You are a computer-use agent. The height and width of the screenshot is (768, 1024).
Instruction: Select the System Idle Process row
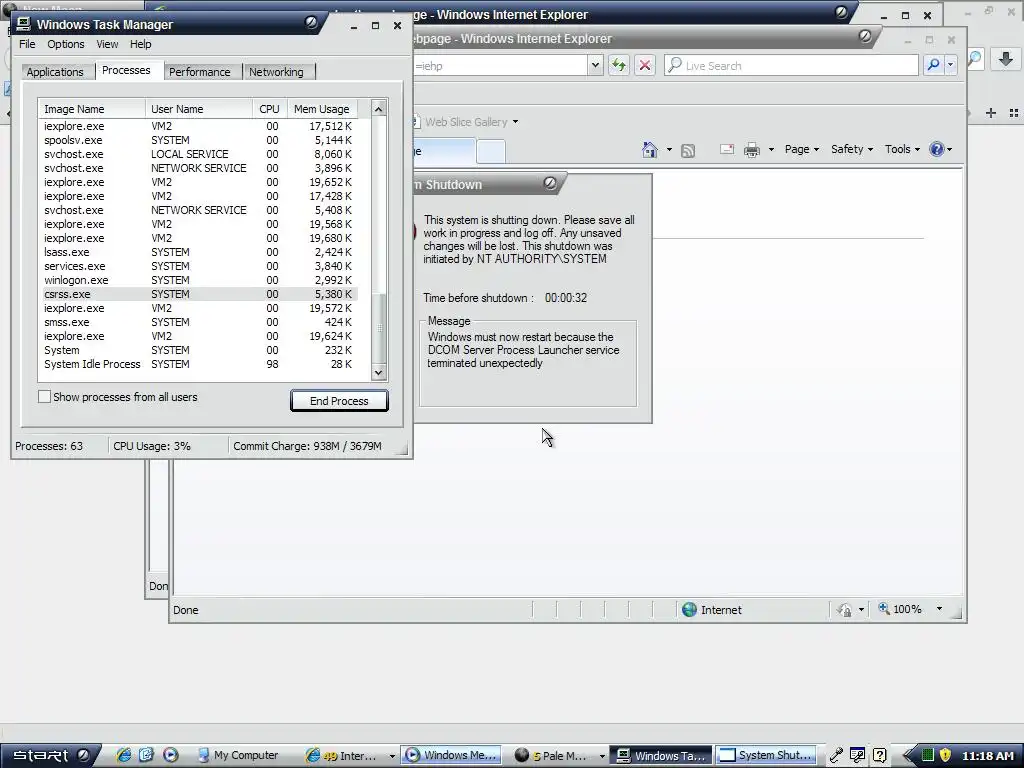[200, 364]
